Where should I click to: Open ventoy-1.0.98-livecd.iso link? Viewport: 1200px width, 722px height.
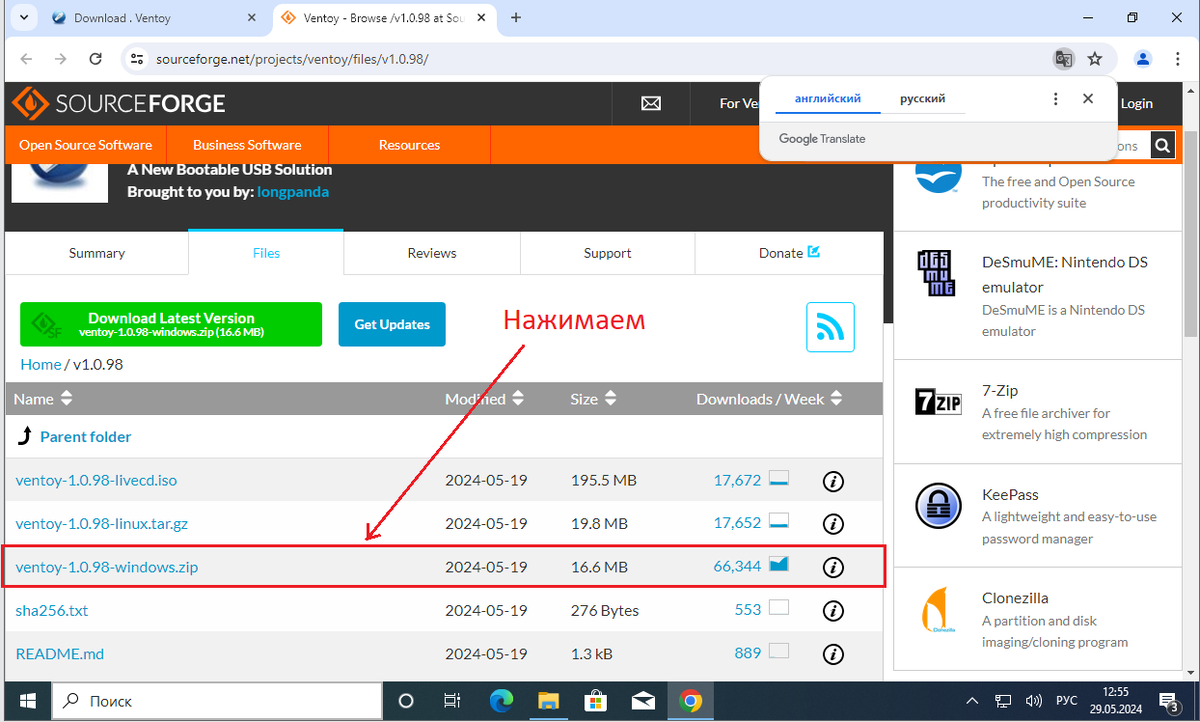click(x=96, y=480)
